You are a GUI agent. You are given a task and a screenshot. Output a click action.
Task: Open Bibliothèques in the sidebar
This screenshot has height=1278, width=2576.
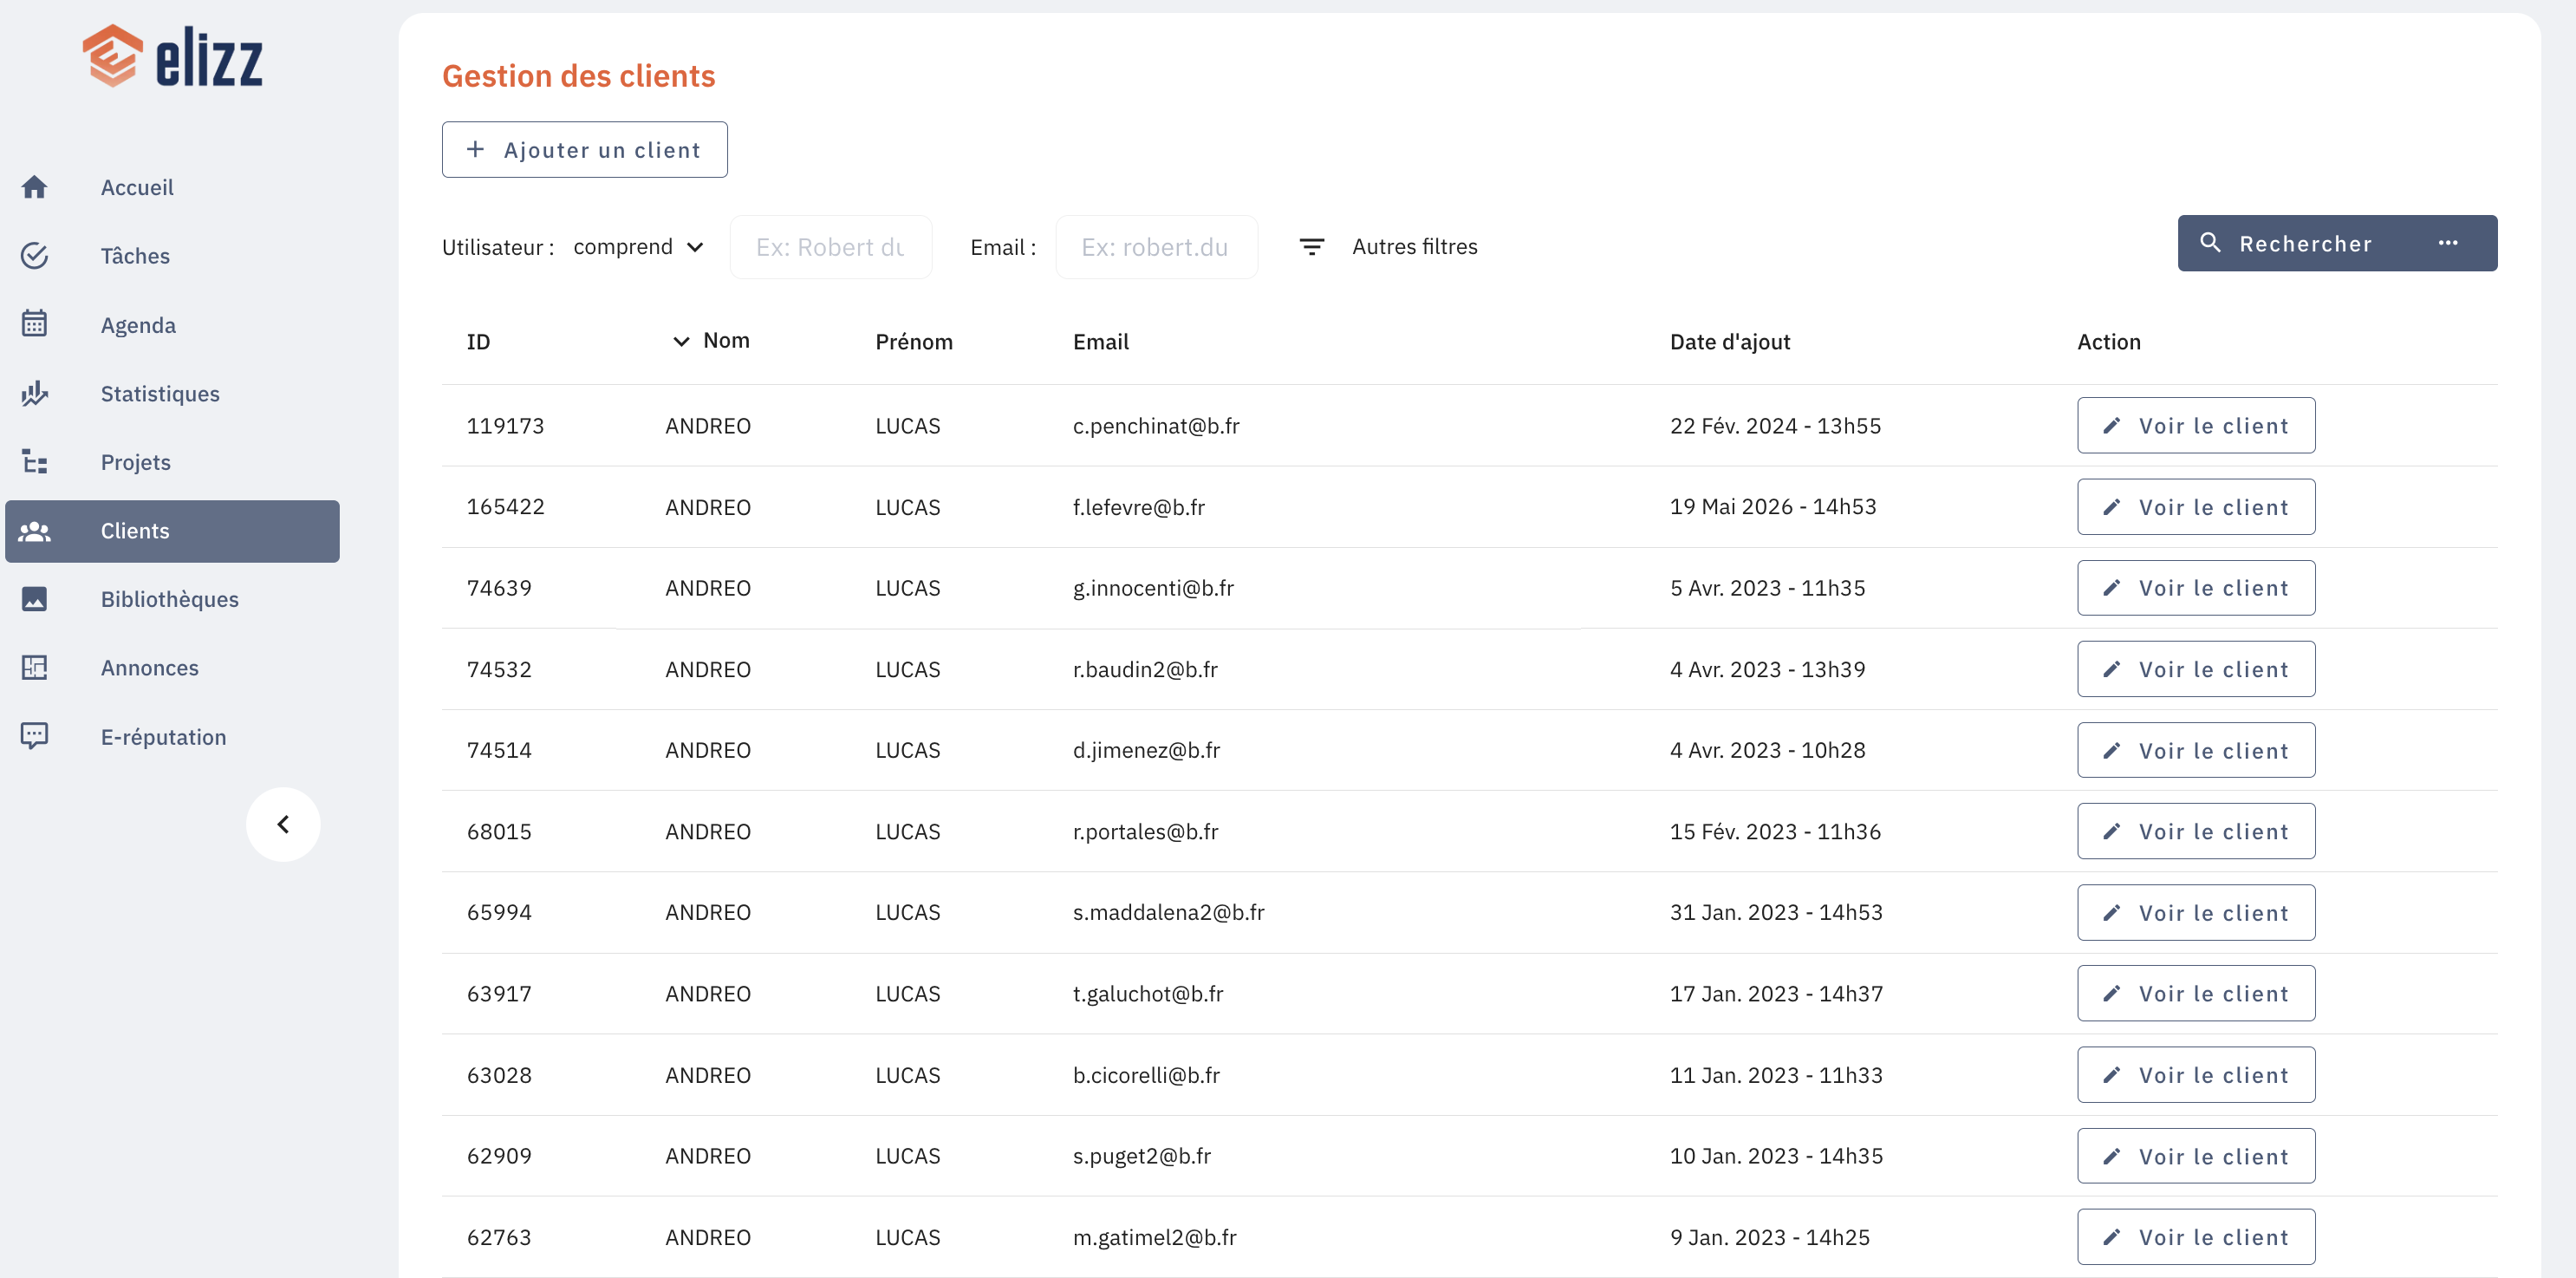(x=172, y=599)
